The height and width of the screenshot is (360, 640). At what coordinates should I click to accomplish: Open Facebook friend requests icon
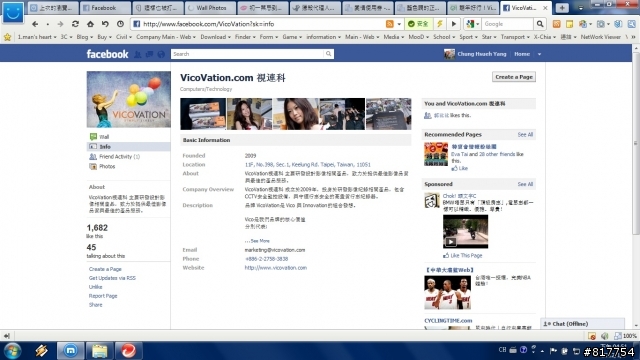[138, 54]
